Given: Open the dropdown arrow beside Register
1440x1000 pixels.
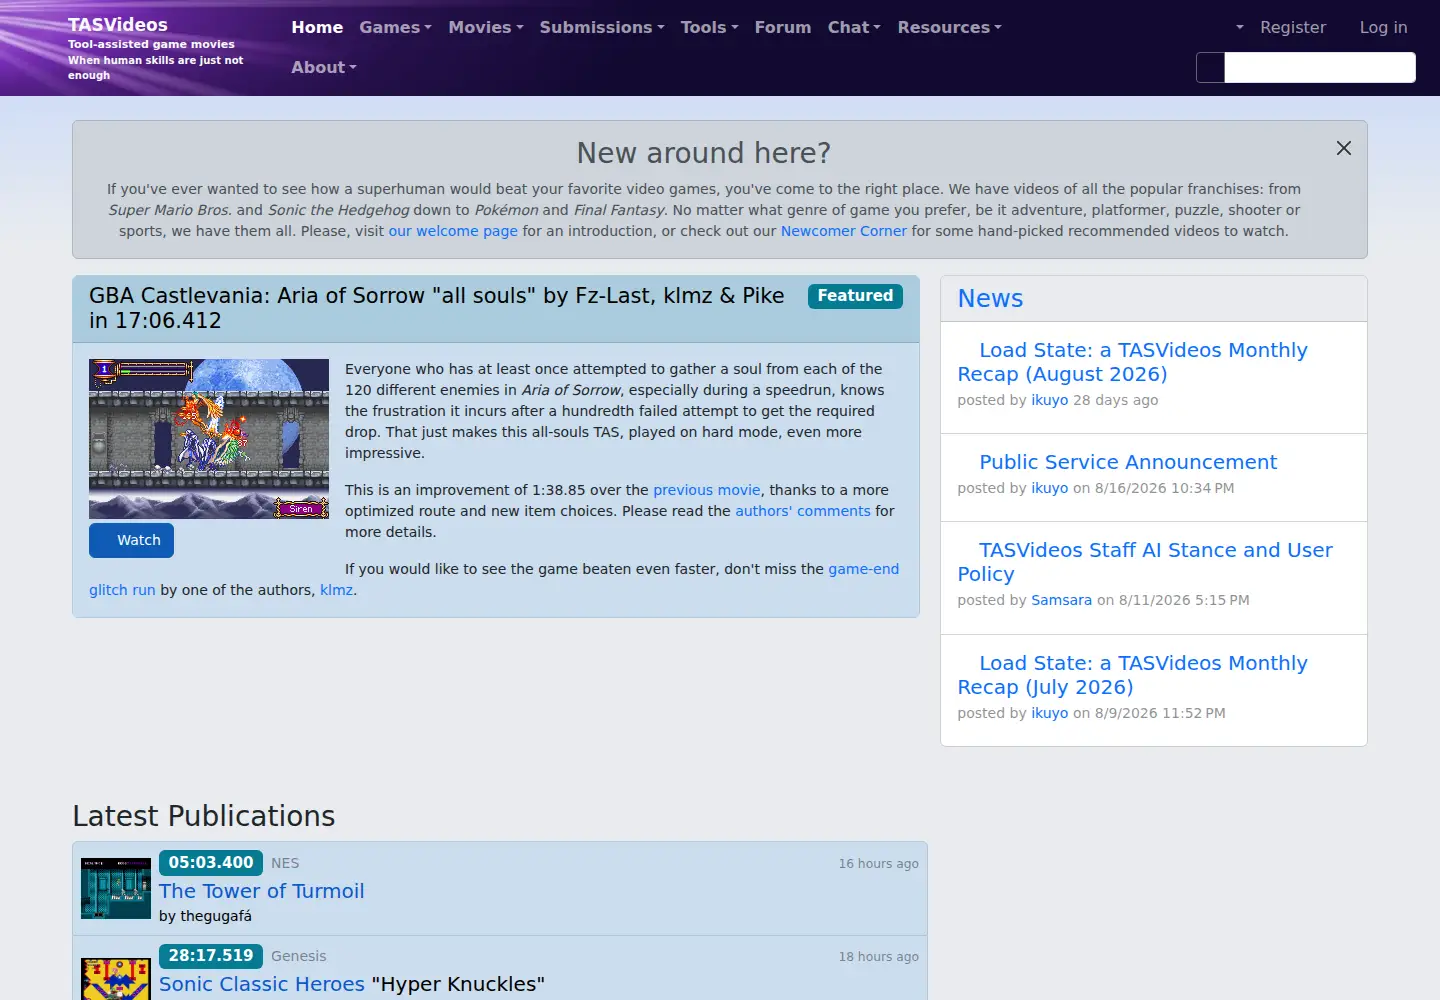Looking at the screenshot, I should pos(1240,27).
